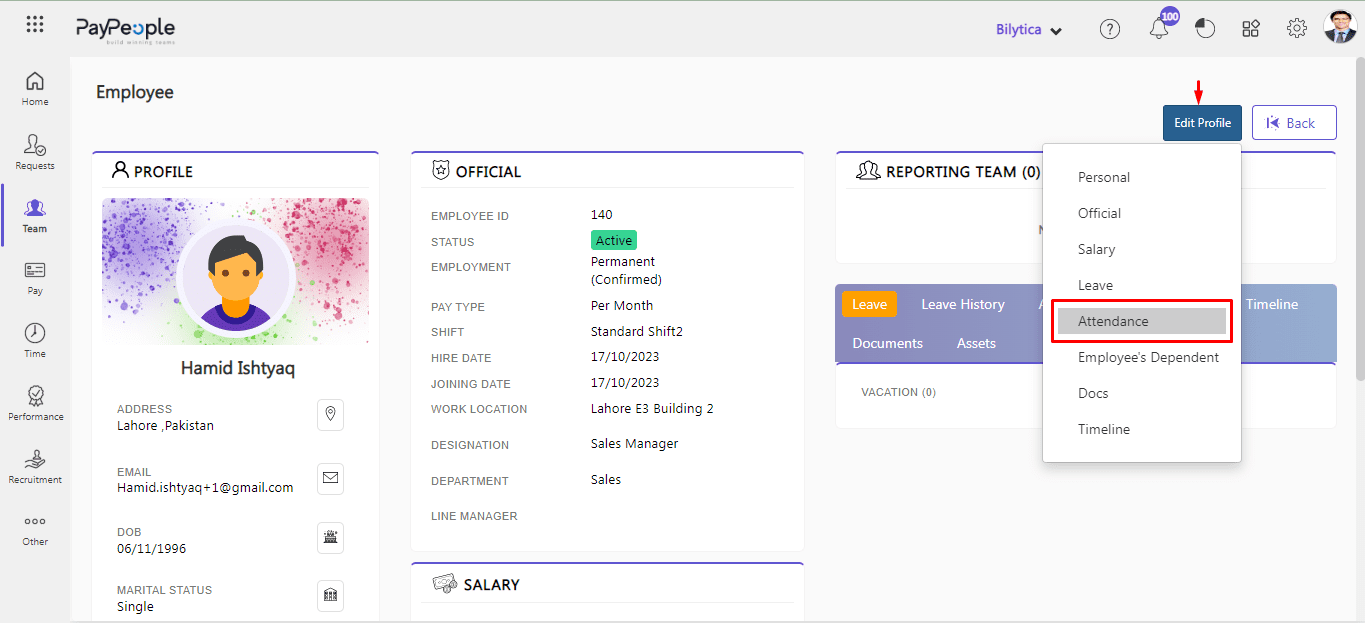The height and width of the screenshot is (623, 1365).
Task: Click the Single marital status value
Action: [135, 606]
